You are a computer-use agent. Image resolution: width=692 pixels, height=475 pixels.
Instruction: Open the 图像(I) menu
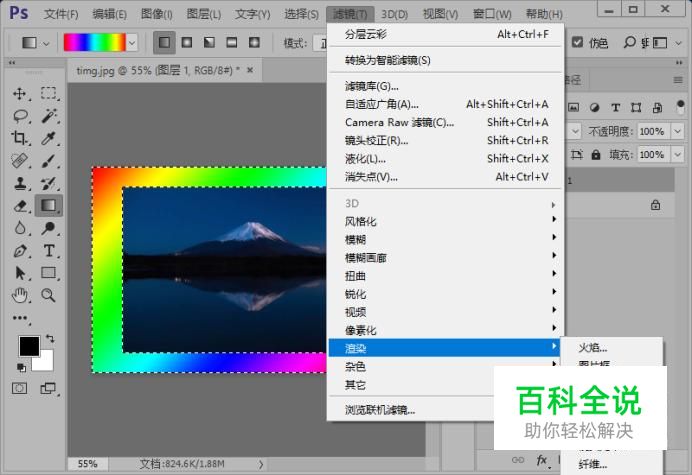(x=157, y=14)
